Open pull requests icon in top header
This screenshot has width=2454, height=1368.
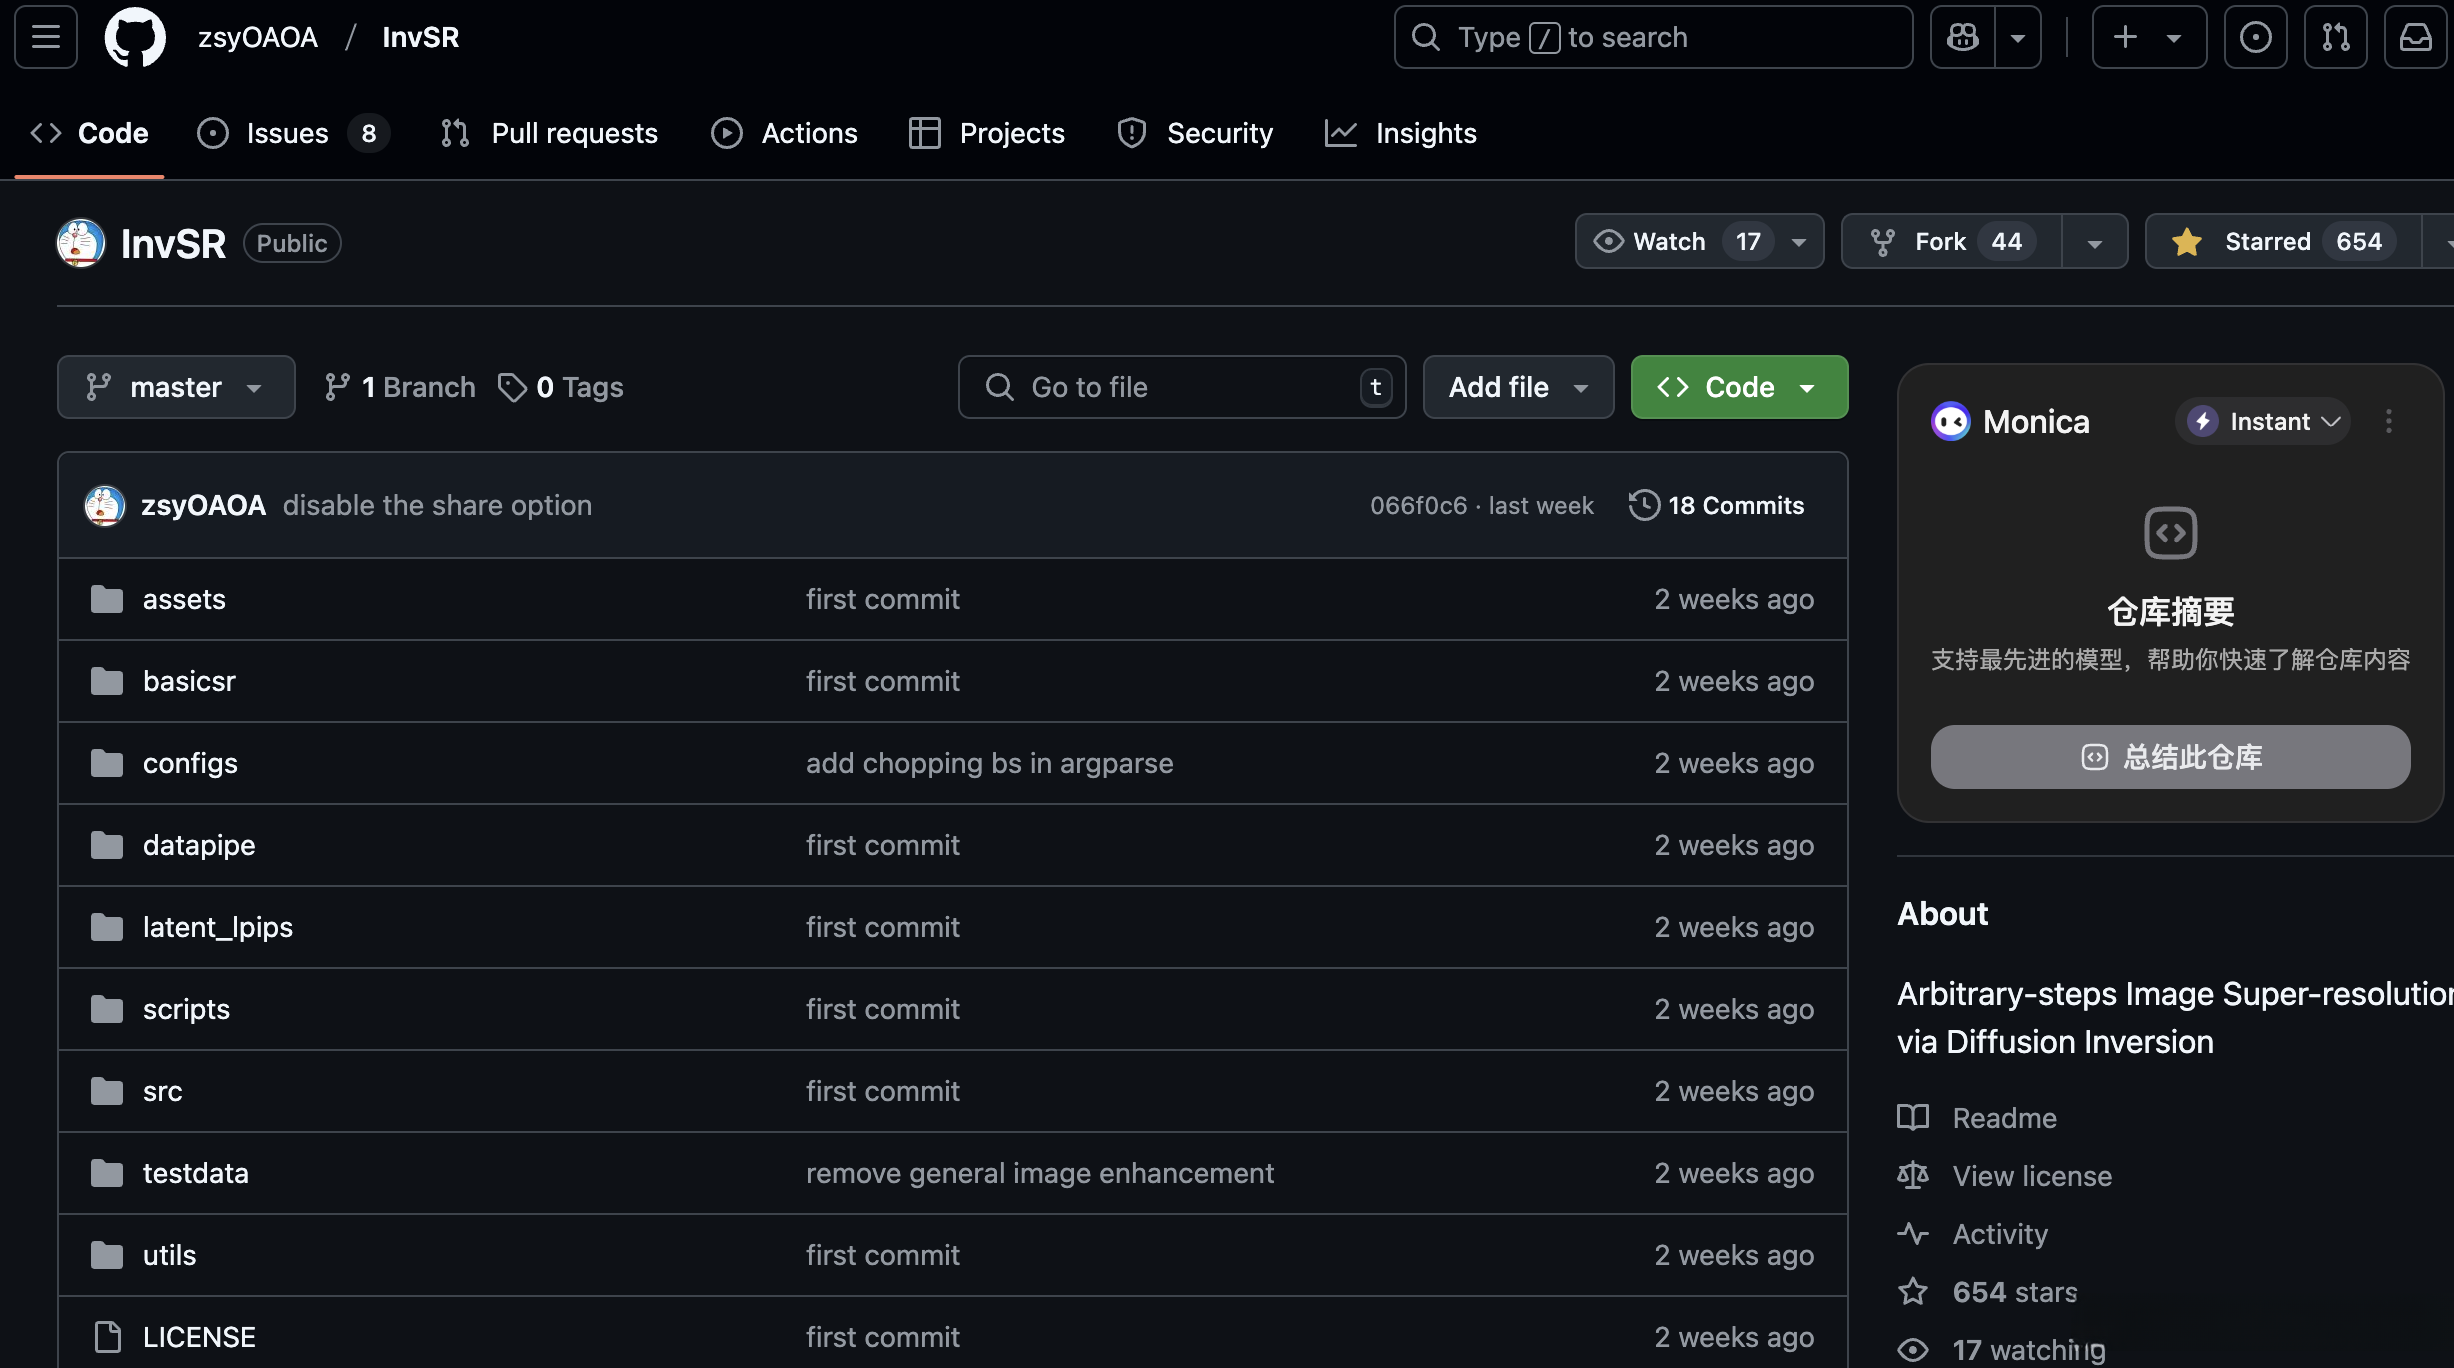2335,37
